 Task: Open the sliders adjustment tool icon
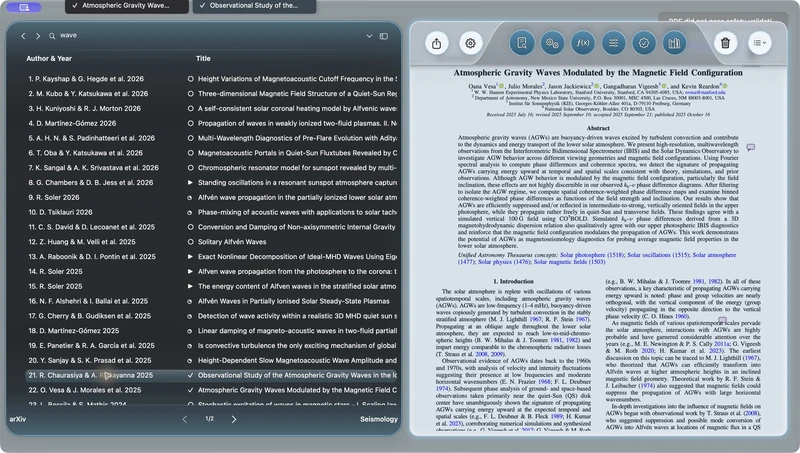click(x=613, y=43)
